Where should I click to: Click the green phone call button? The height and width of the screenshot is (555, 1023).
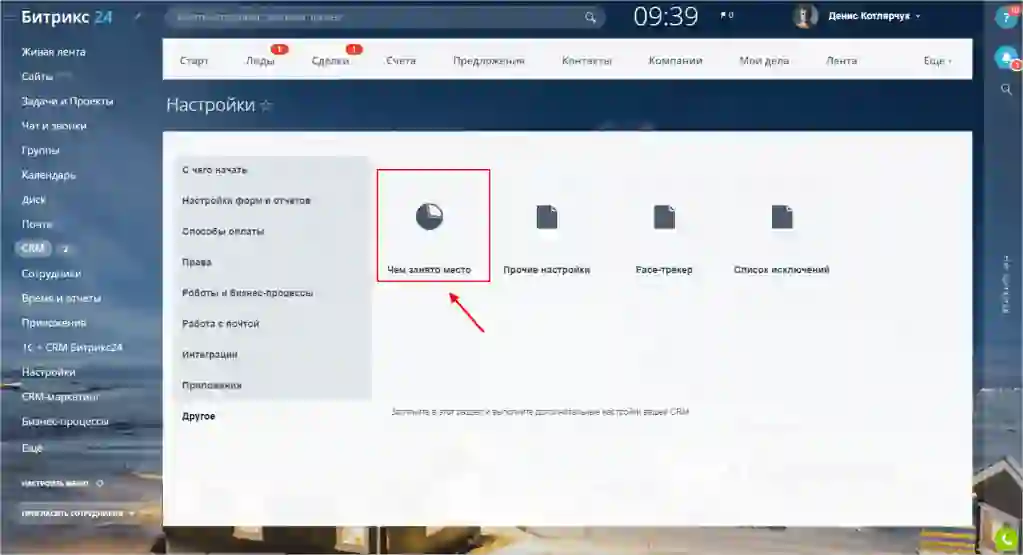click(x=1006, y=537)
